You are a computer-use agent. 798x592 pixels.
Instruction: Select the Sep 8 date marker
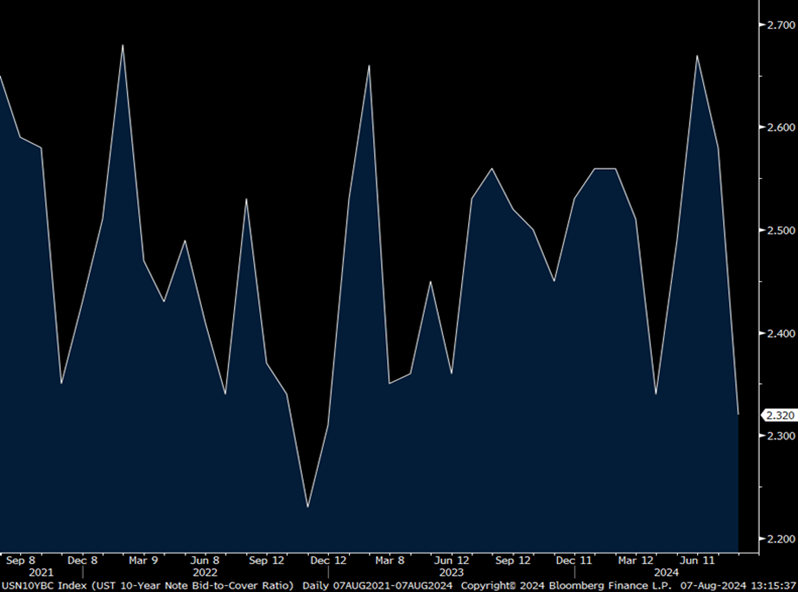(x=19, y=560)
